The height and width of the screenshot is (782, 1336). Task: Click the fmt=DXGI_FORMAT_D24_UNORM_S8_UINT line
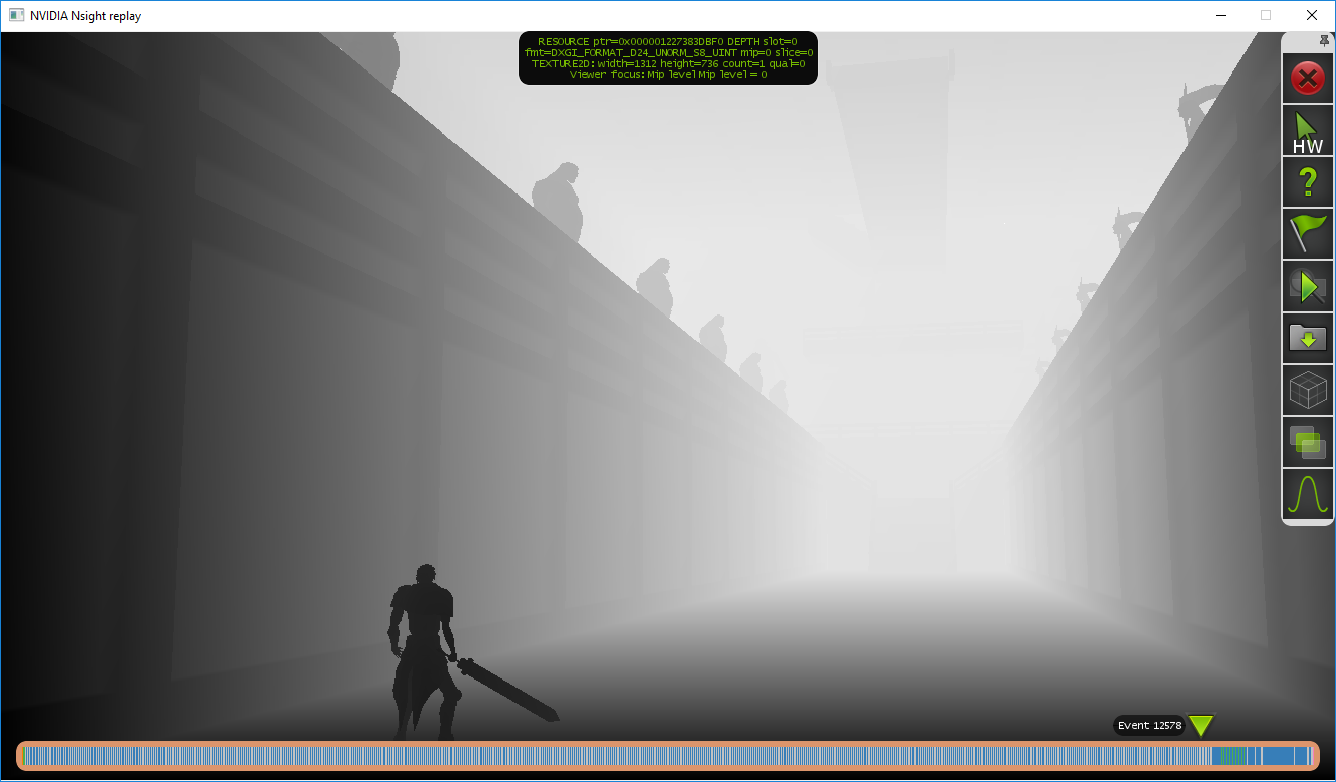(x=668, y=52)
